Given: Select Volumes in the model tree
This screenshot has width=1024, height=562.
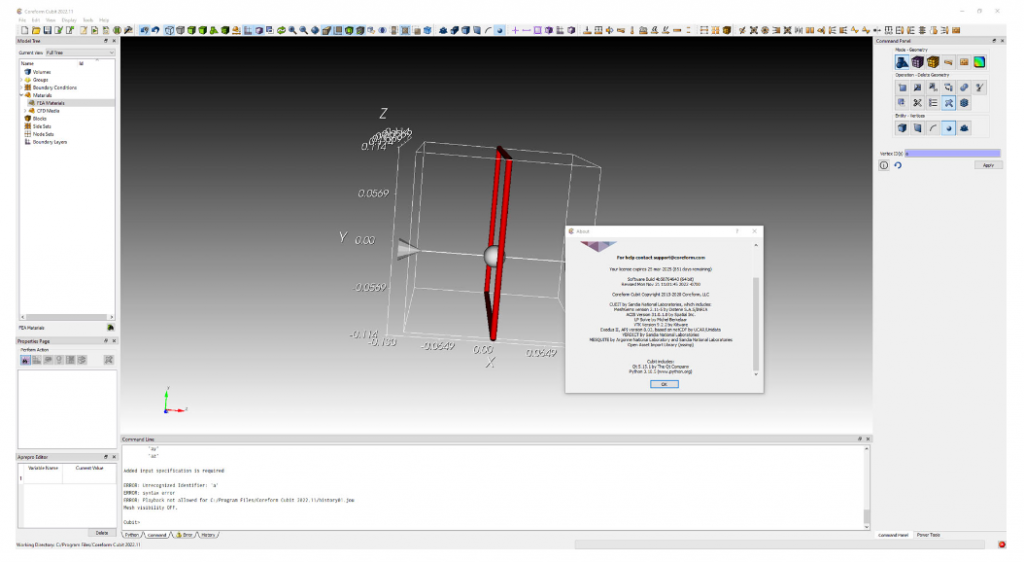Looking at the screenshot, I should tap(42, 72).
